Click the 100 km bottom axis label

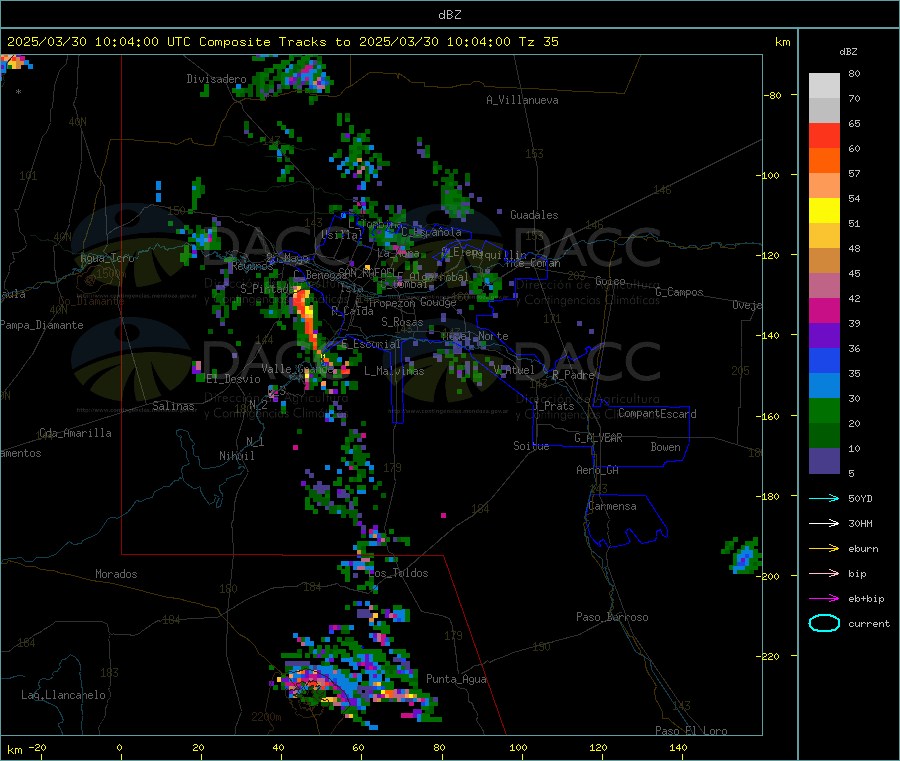coord(518,747)
